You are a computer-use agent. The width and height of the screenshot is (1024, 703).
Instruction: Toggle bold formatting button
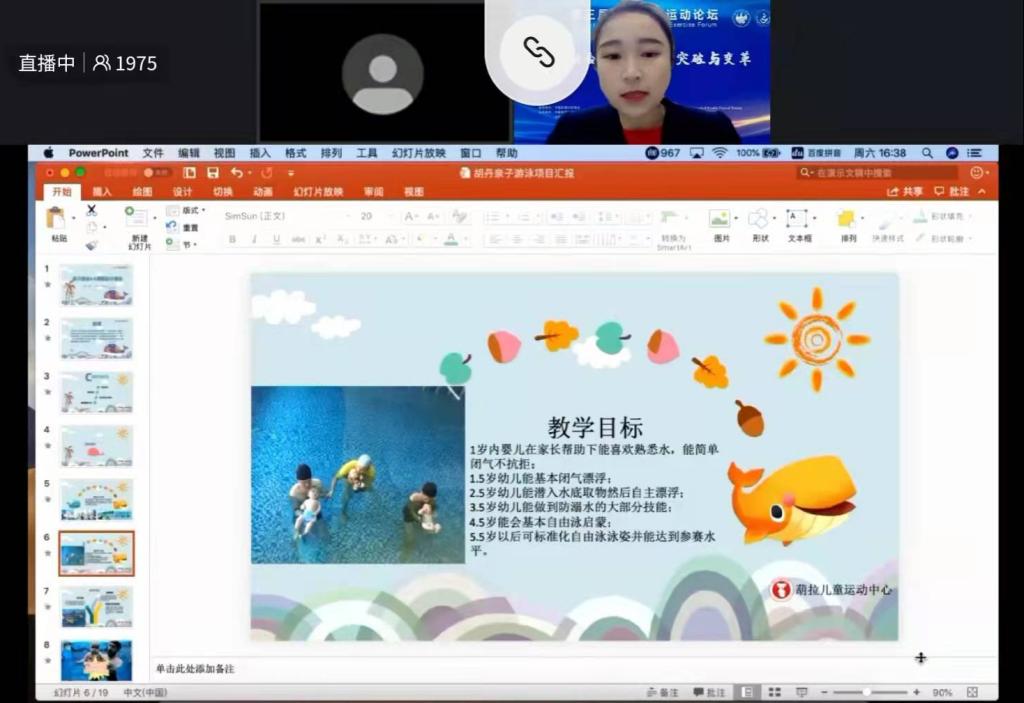(232, 240)
